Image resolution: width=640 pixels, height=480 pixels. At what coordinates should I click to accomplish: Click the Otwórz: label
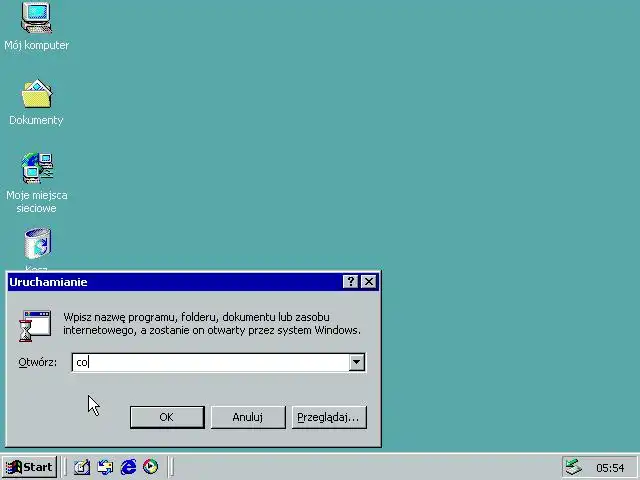click(x=38, y=362)
